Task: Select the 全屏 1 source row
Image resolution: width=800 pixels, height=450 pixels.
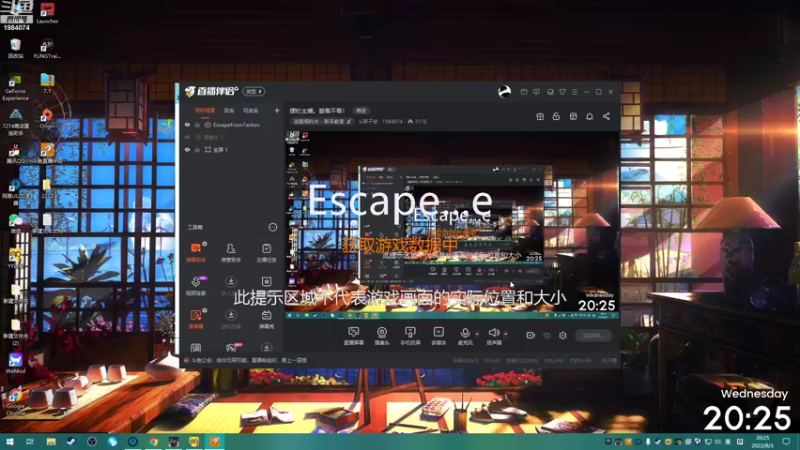Action: click(x=230, y=149)
